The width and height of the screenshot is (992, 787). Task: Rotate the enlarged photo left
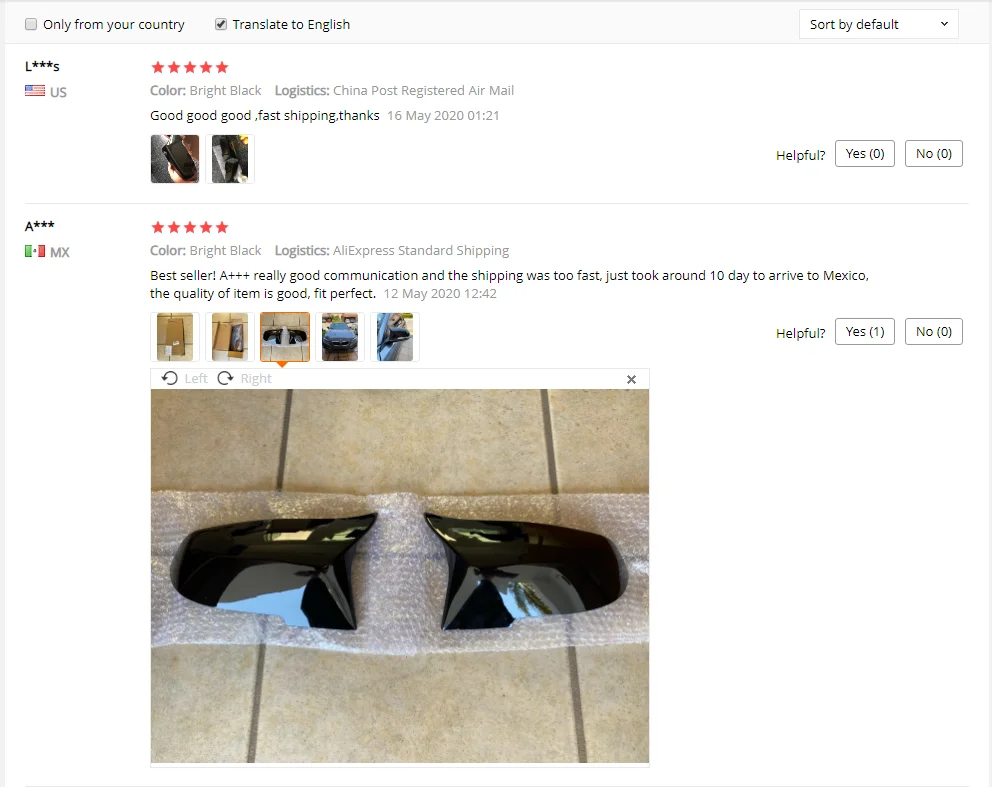[x=184, y=378]
